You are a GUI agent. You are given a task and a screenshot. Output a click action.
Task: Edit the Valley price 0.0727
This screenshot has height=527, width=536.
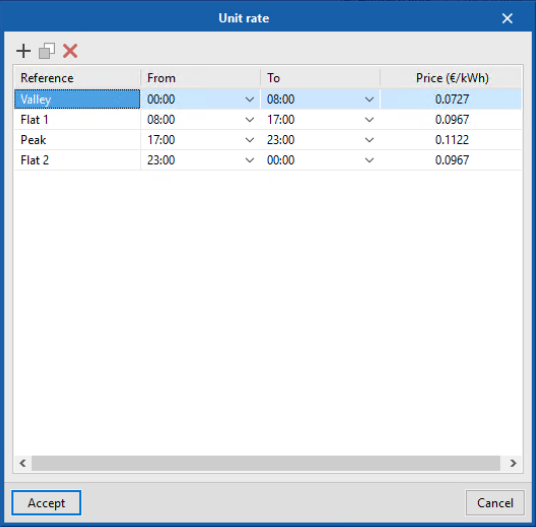coord(451,99)
